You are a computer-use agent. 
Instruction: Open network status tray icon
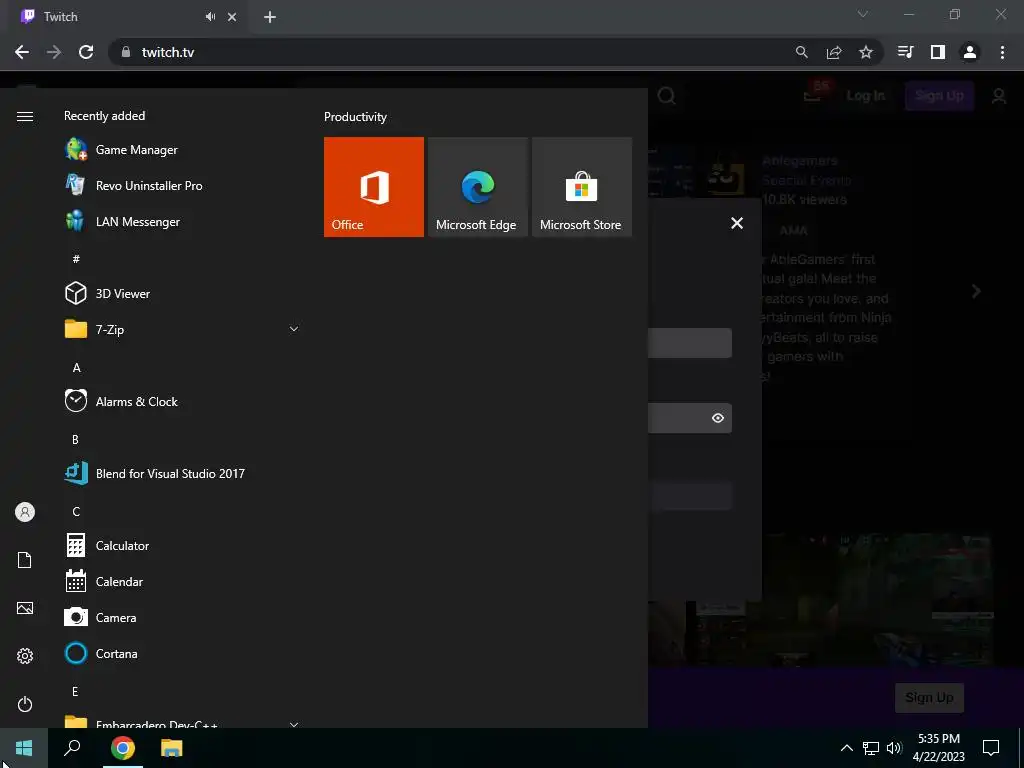tap(871, 748)
